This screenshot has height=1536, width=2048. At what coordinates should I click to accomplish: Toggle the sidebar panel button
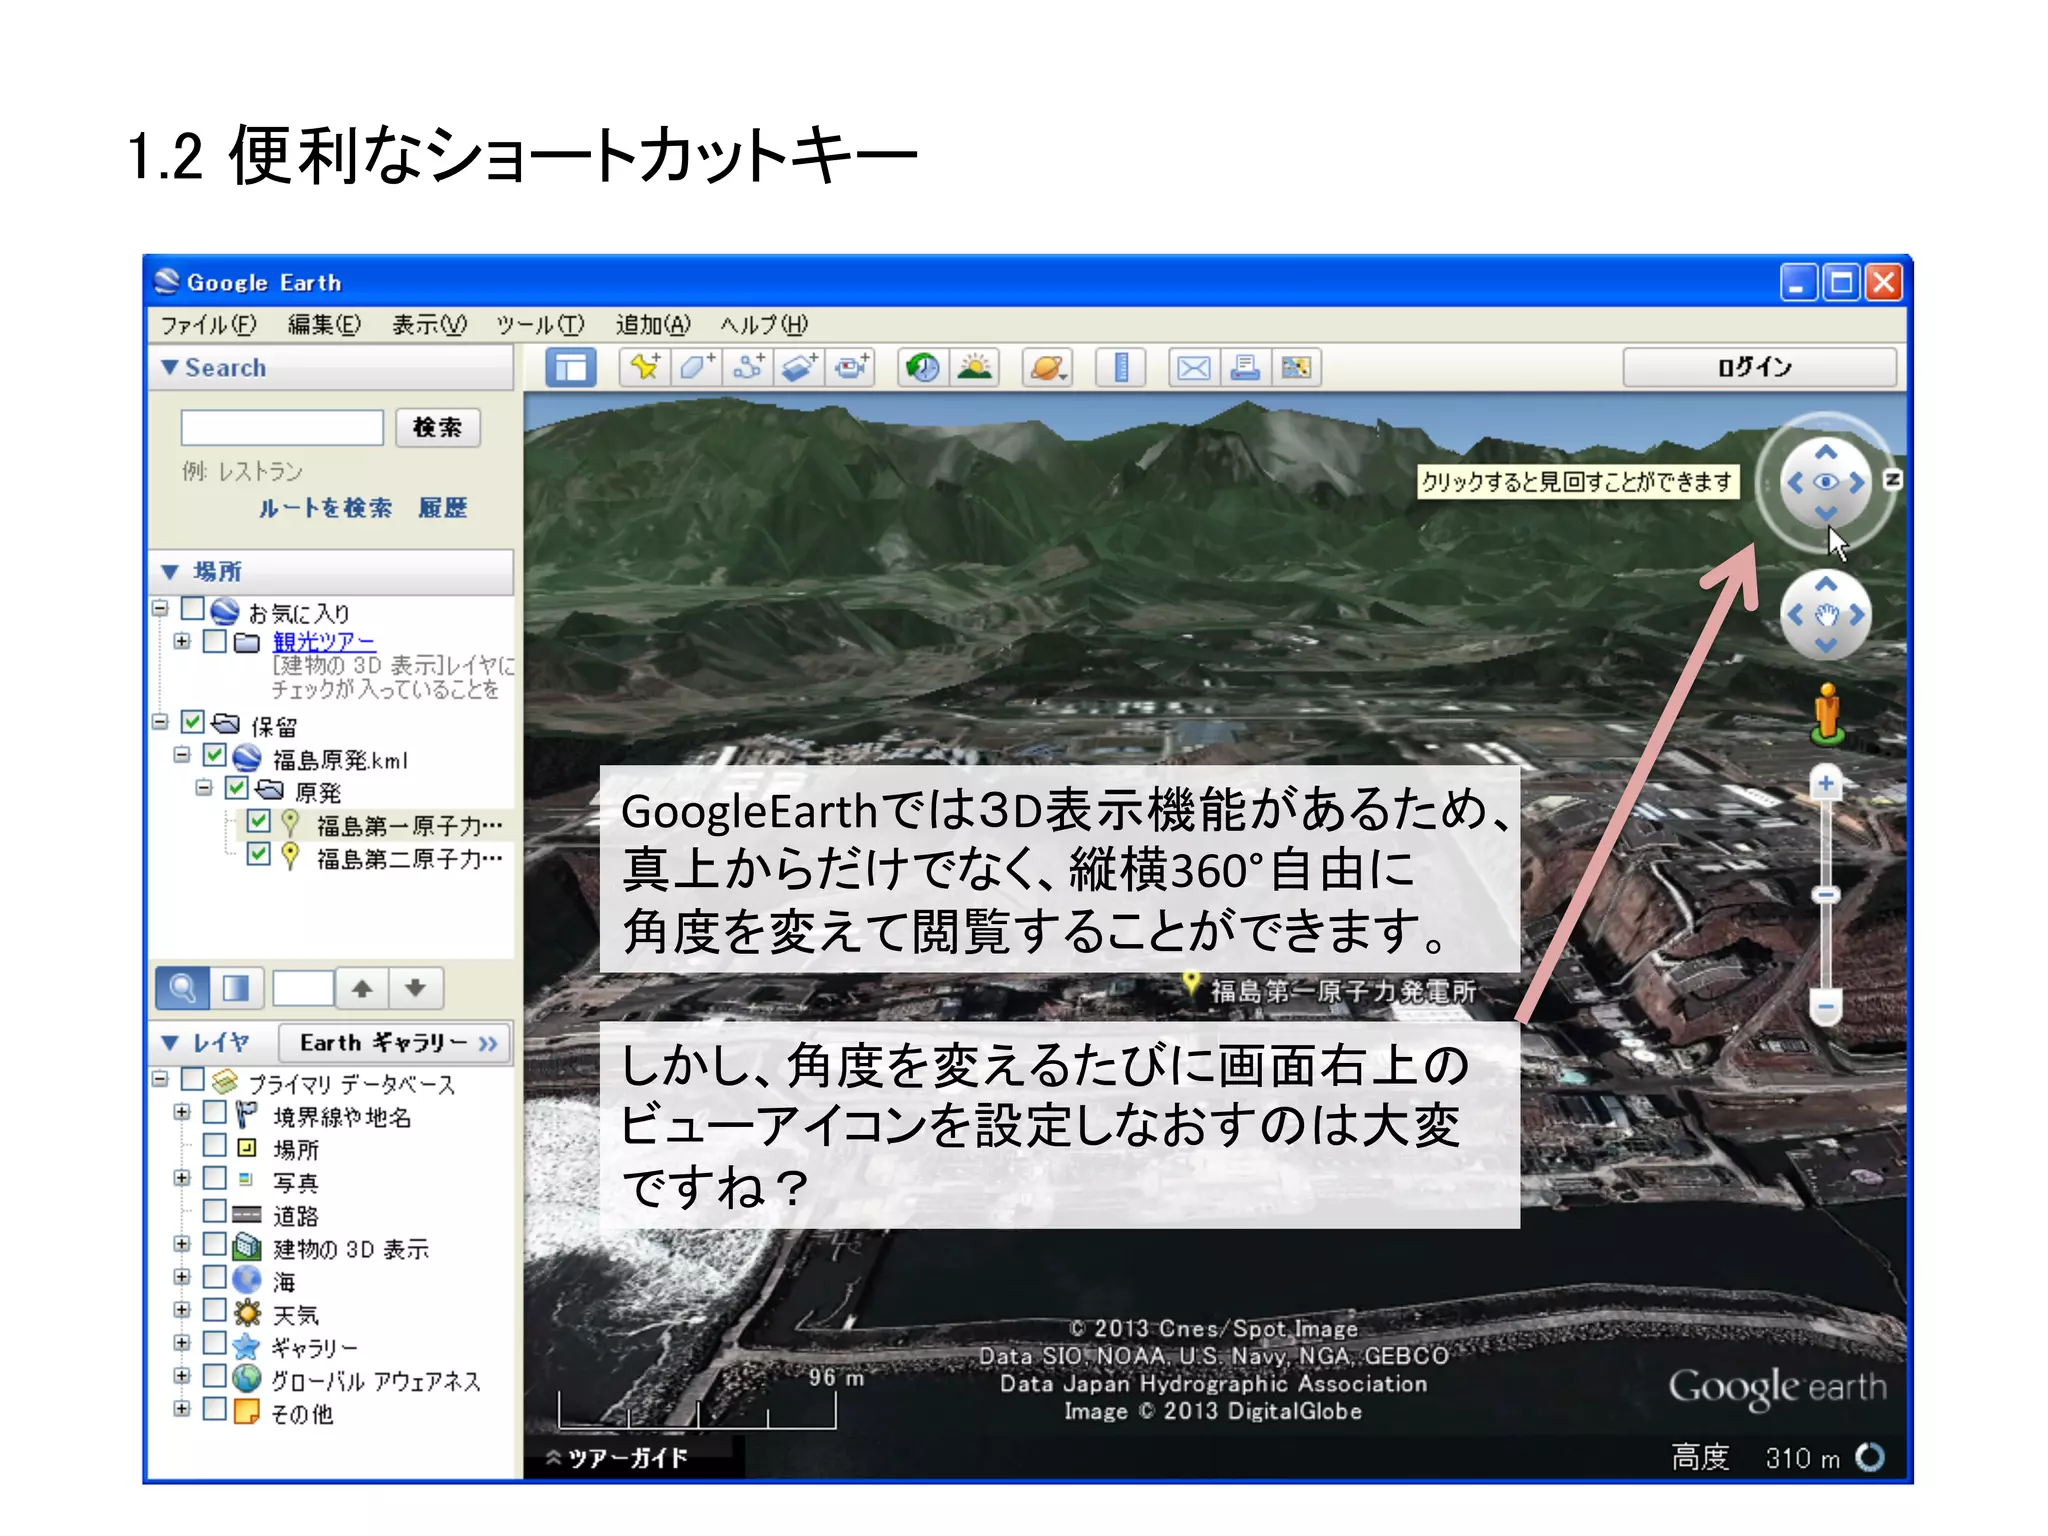[x=571, y=367]
